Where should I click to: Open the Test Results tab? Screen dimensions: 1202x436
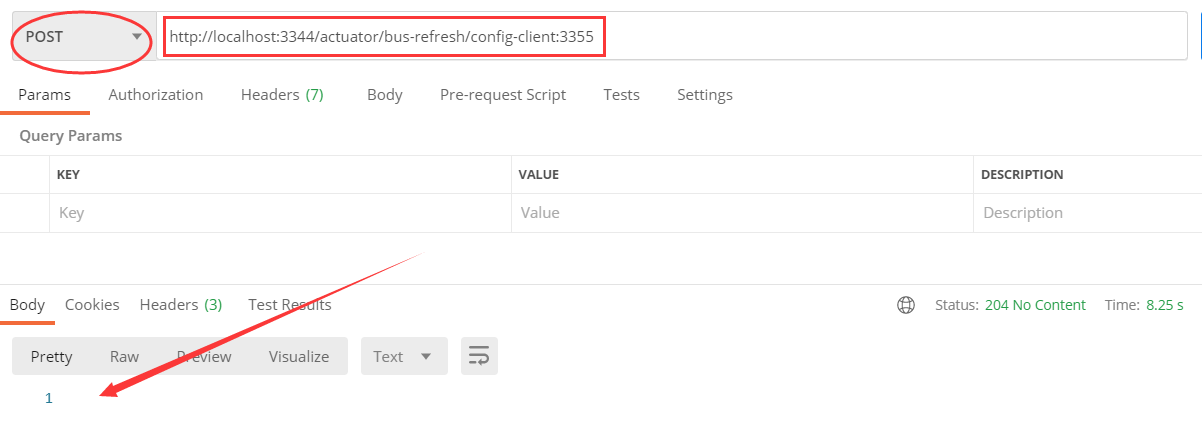point(290,305)
